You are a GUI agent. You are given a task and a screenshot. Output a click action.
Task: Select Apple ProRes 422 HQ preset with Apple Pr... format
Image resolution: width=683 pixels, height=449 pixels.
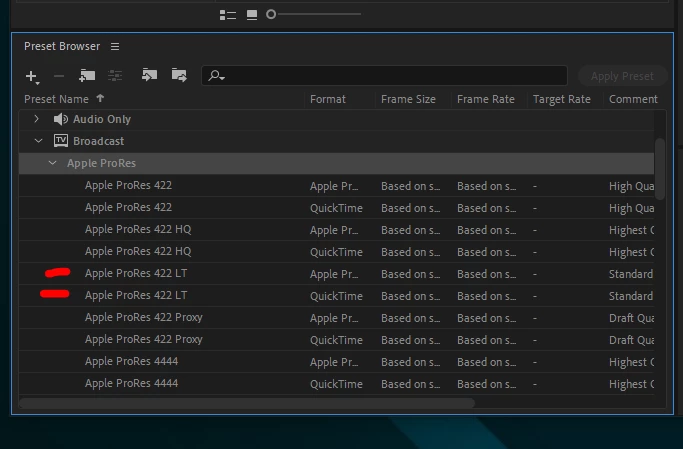[x=336, y=230]
